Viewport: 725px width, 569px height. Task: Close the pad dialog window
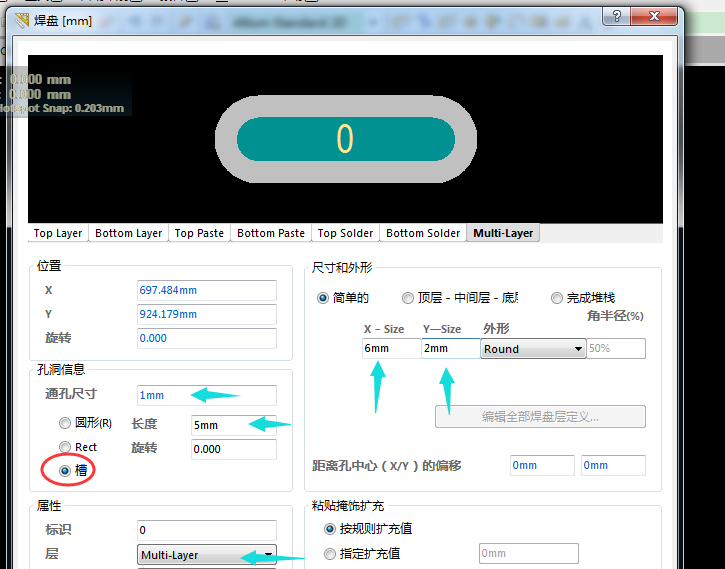(x=654, y=17)
